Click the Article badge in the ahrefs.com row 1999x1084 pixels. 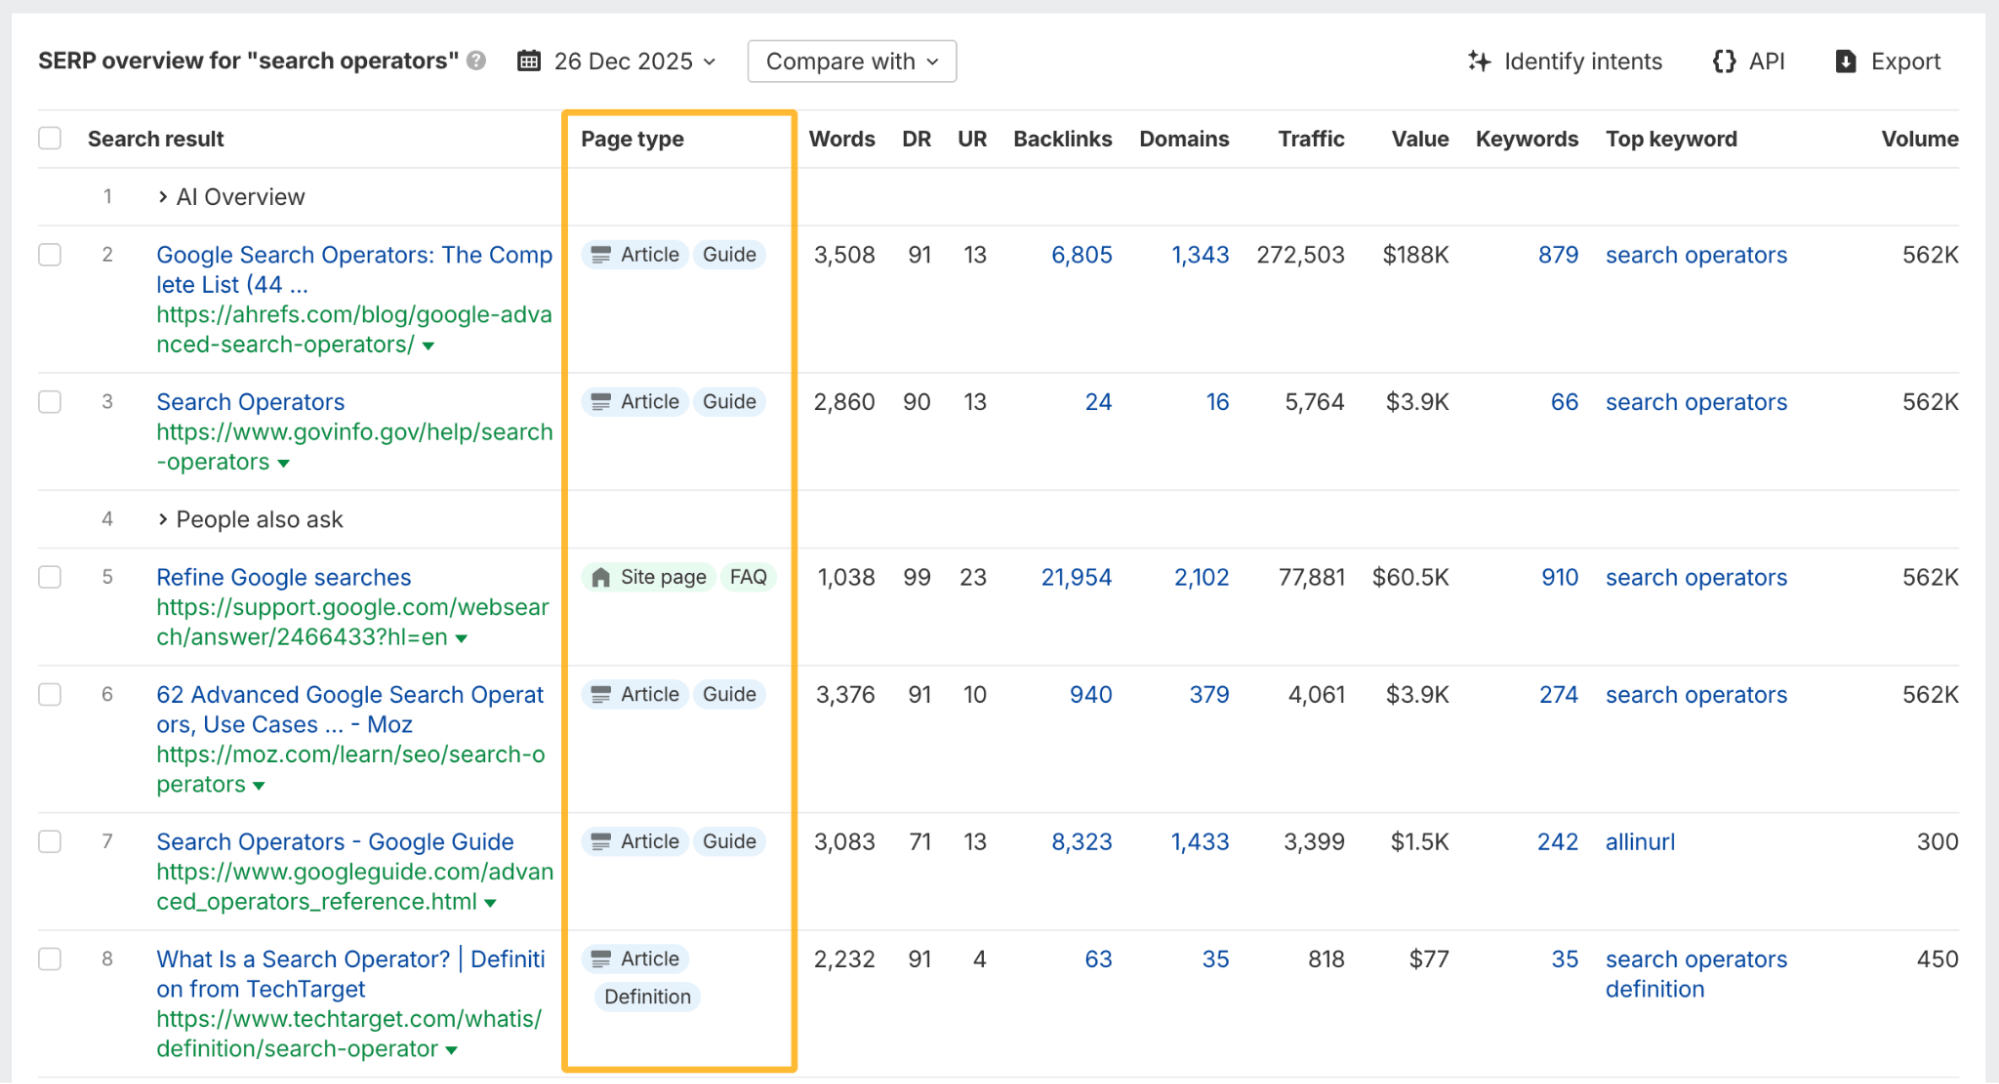click(x=636, y=255)
